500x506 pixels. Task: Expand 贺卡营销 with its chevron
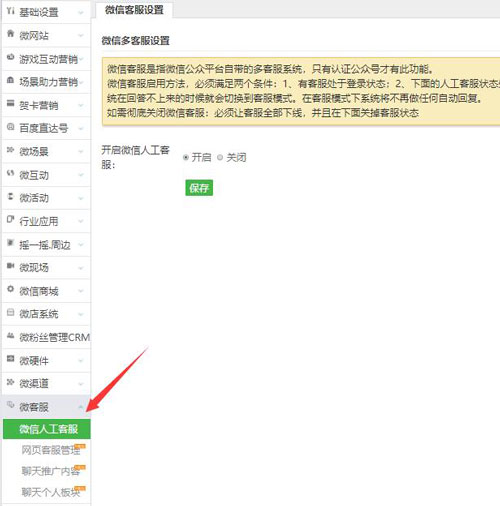click(x=81, y=105)
